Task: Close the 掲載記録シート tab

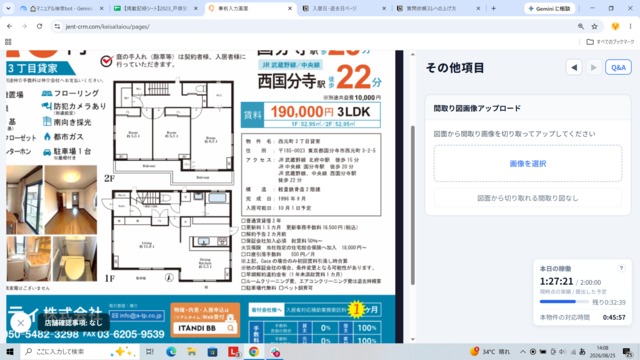Action: (x=196, y=8)
